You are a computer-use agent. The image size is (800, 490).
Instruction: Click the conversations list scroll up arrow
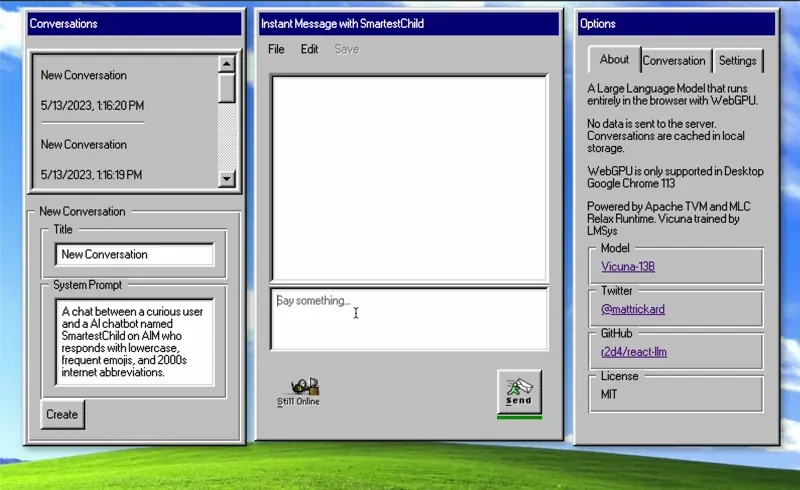click(227, 64)
